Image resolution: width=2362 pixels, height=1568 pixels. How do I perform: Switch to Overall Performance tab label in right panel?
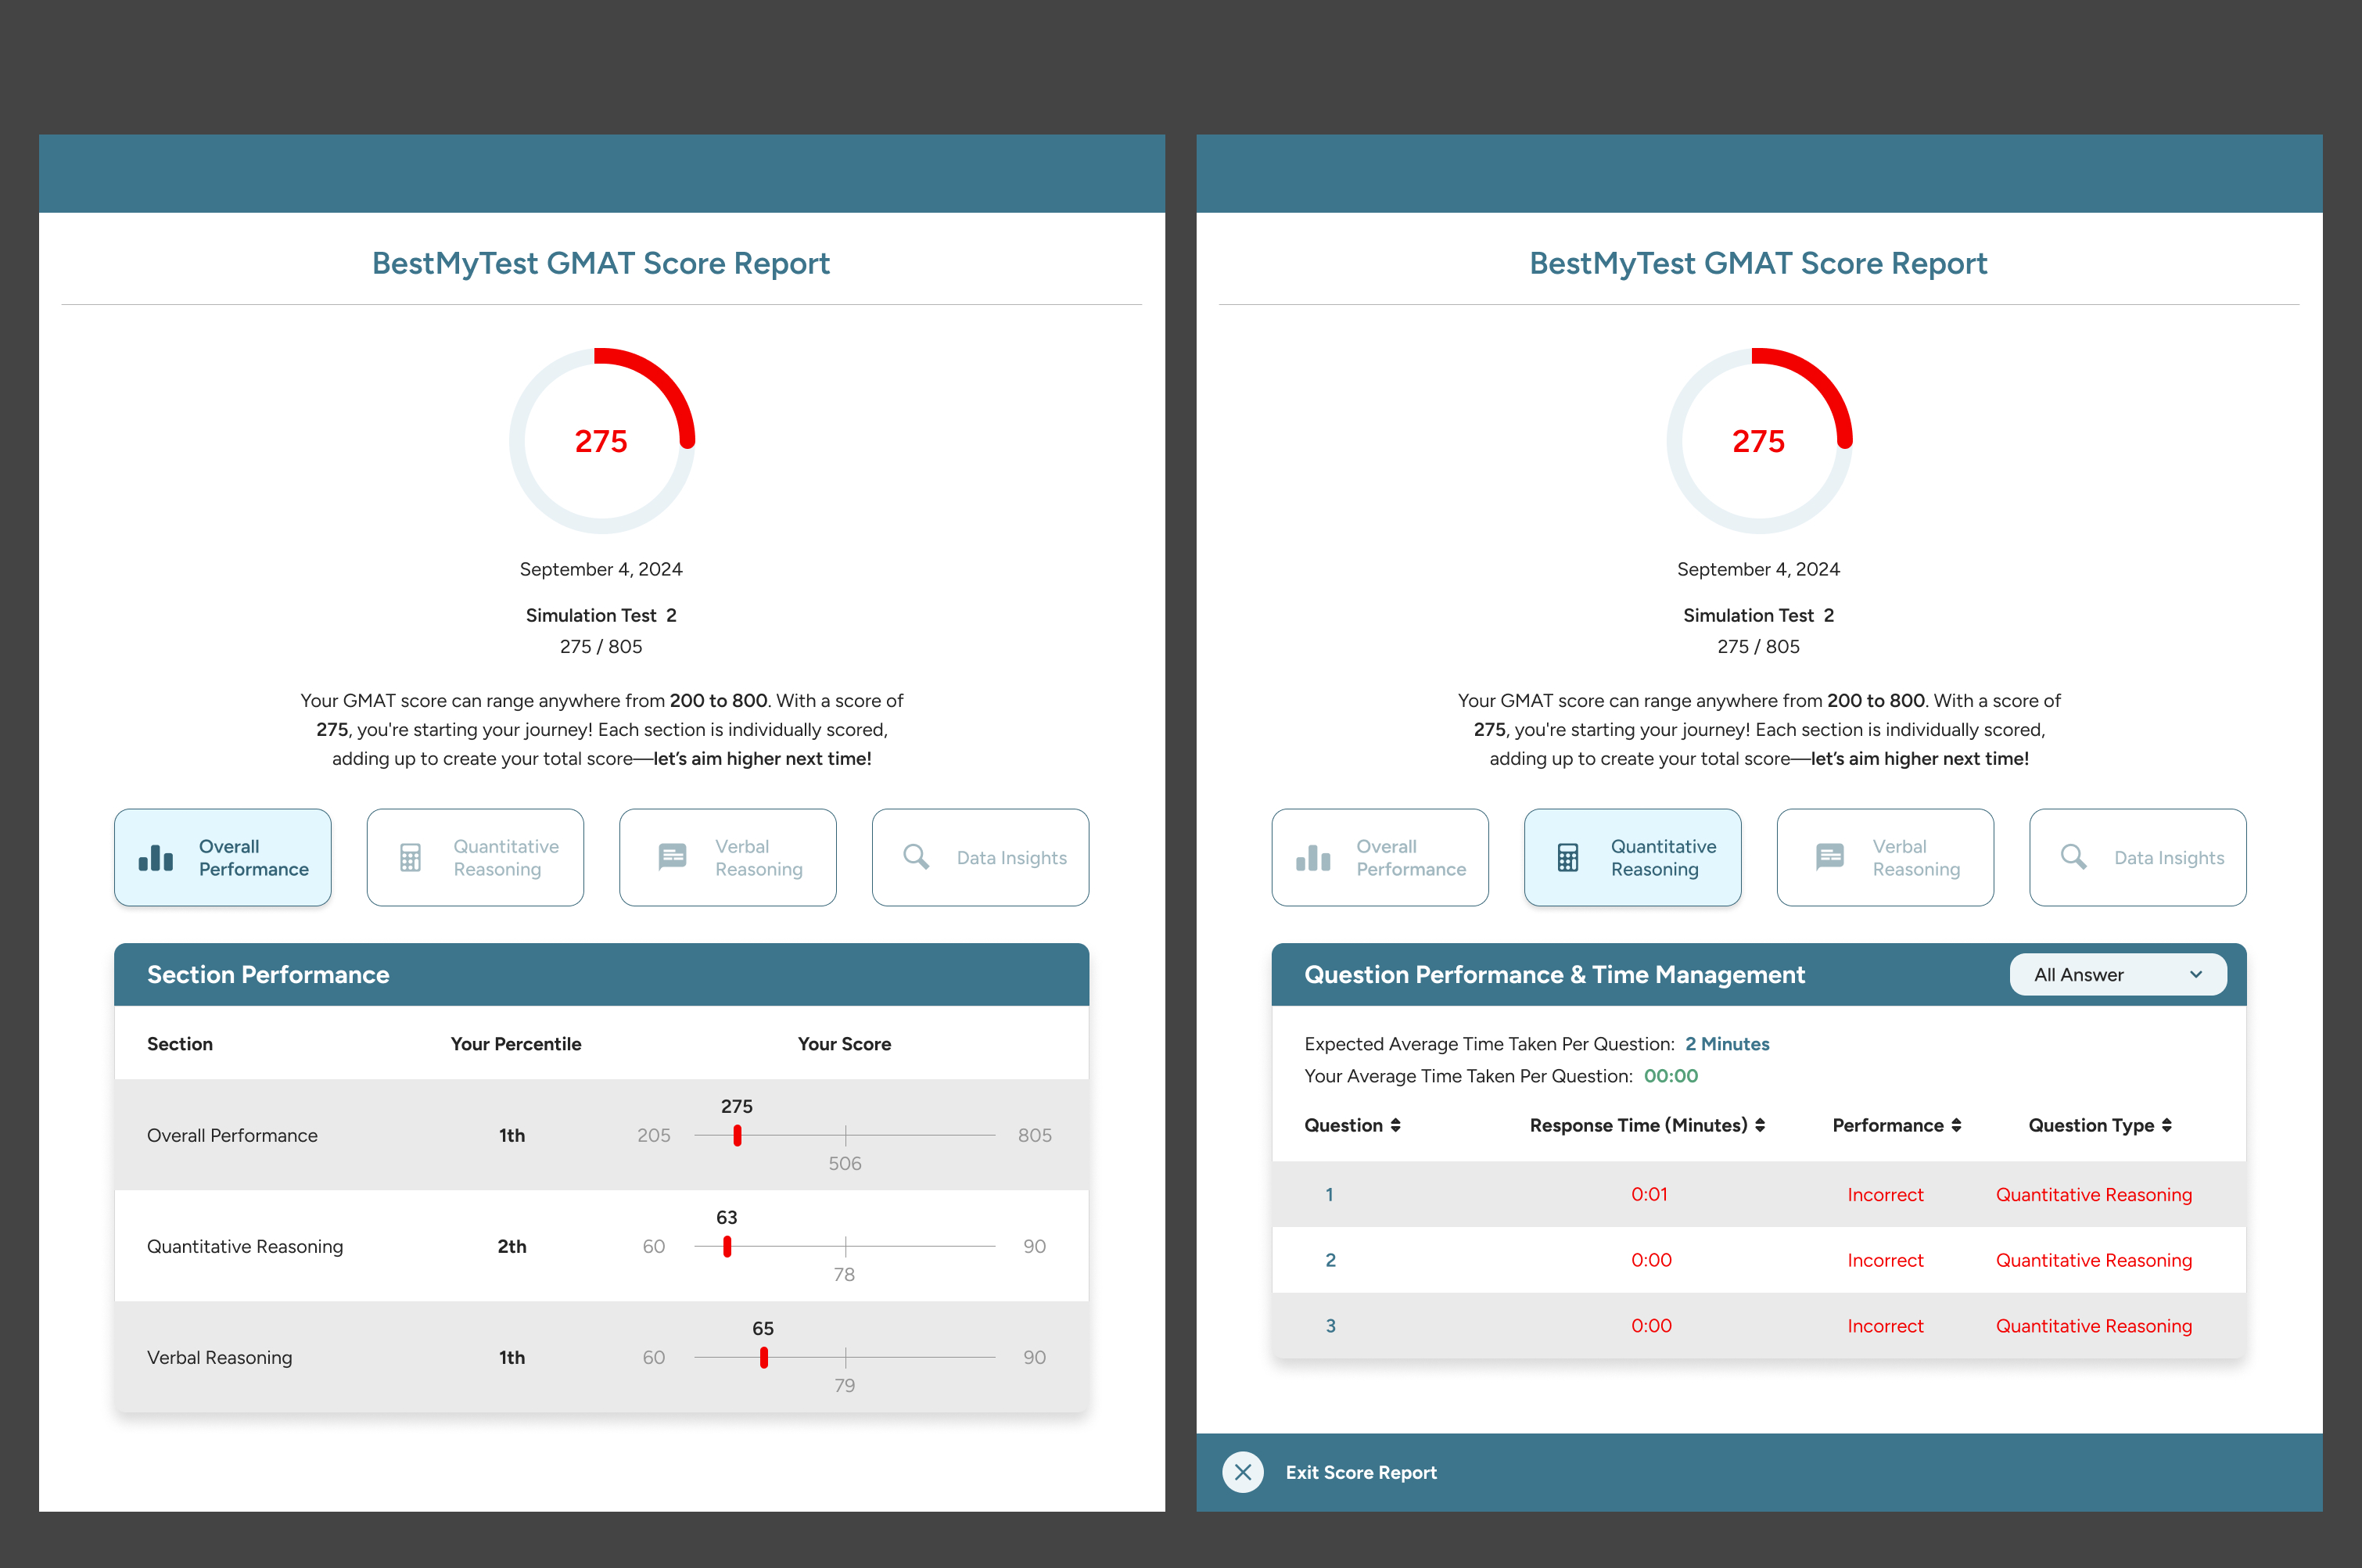click(x=1411, y=858)
